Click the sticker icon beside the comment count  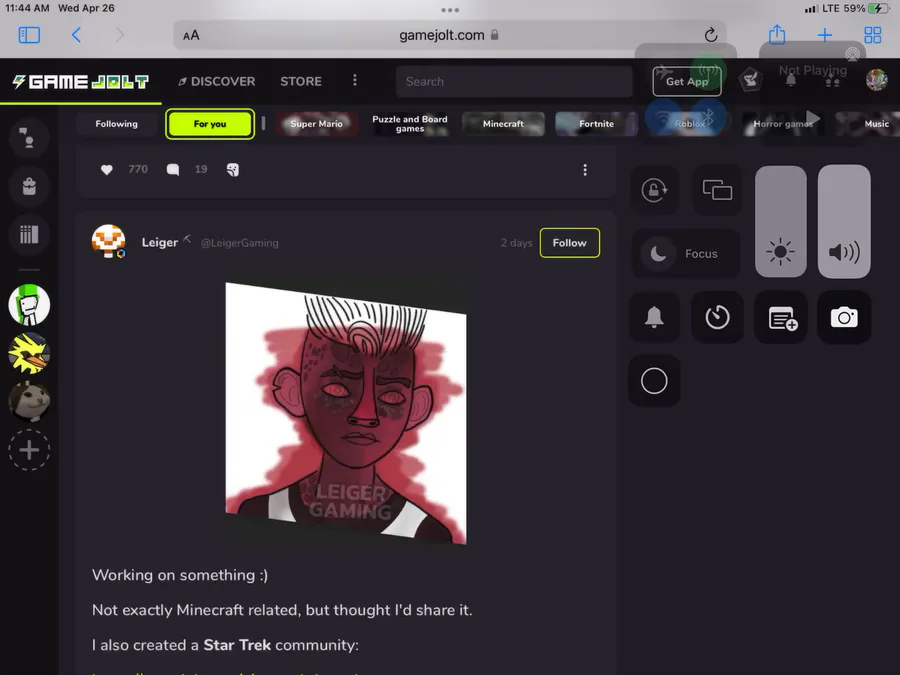pos(232,169)
